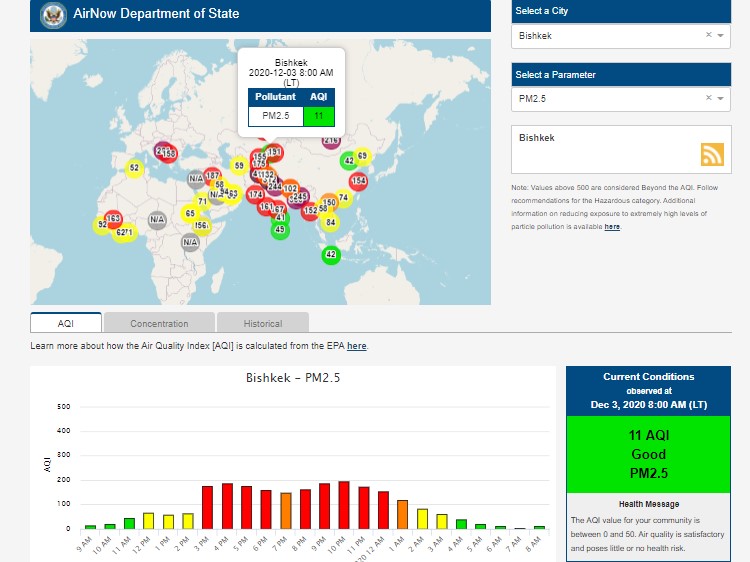Select the AQI tab
Viewport: 750px width, 562px height.
[x=66, y=323]
